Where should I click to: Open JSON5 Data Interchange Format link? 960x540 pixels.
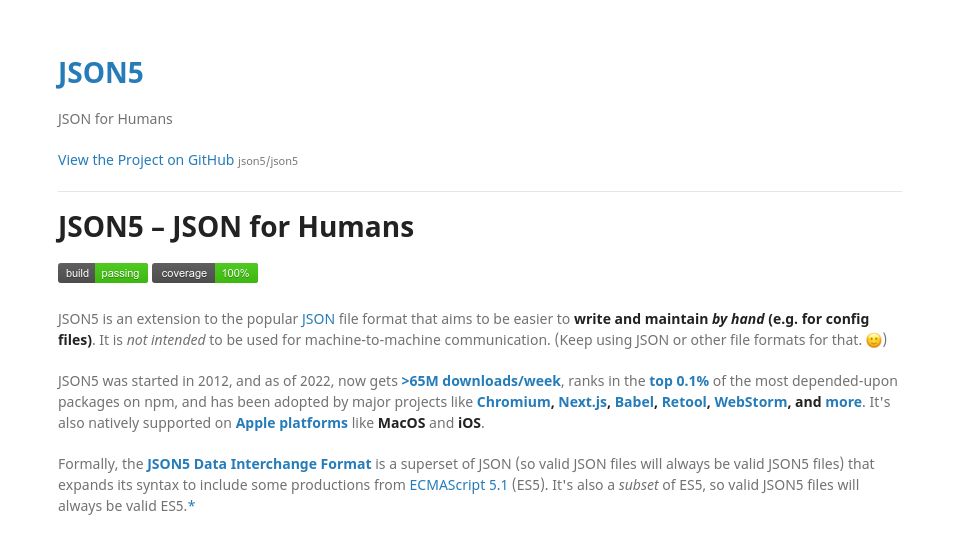(x=259, y=464)
